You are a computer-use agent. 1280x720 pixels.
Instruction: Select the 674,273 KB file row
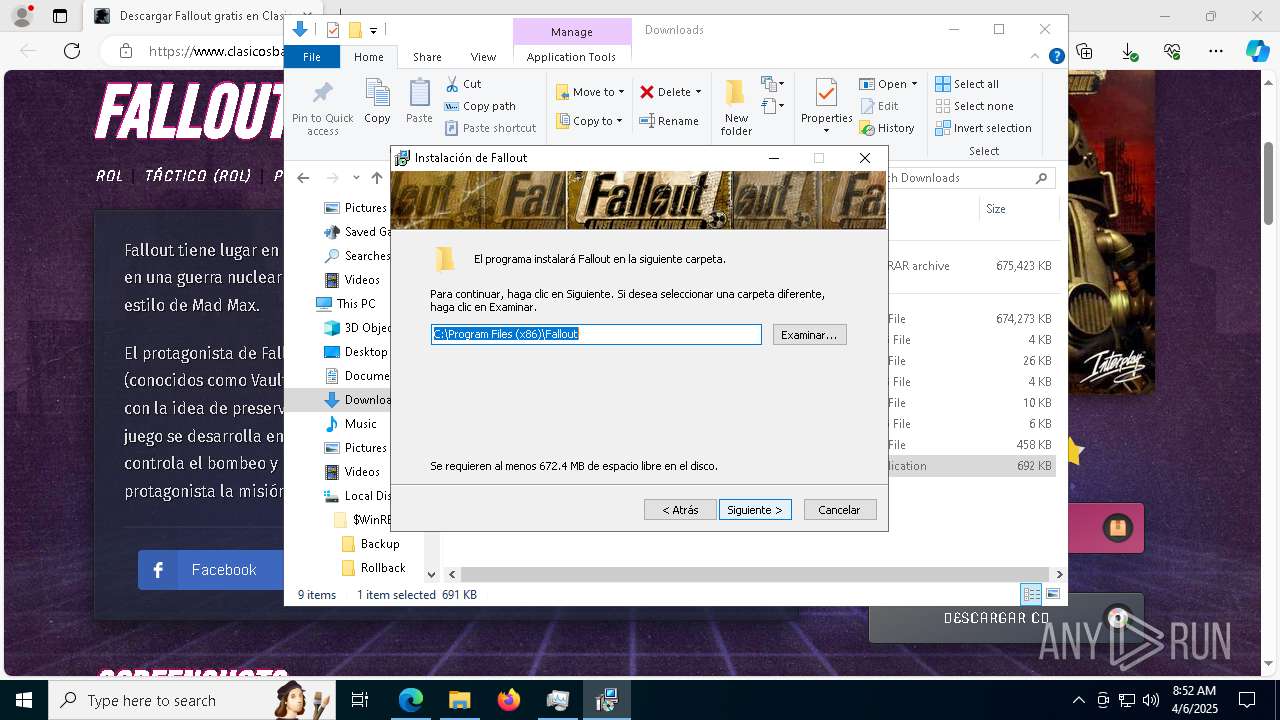click(x=970, y=319)
